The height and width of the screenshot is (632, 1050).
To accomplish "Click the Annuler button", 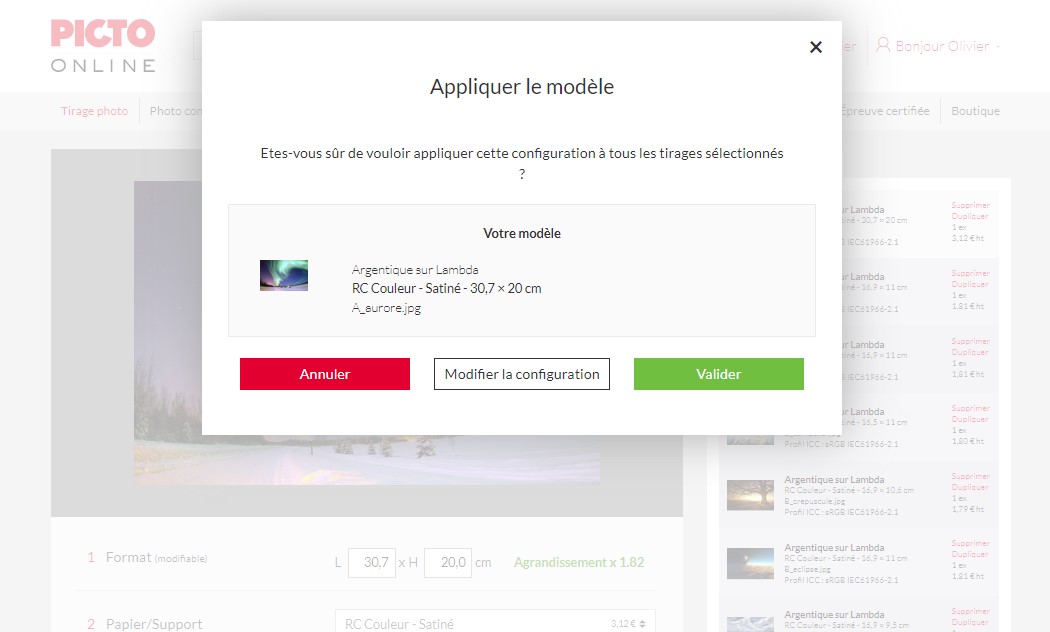I will [324, 373].
